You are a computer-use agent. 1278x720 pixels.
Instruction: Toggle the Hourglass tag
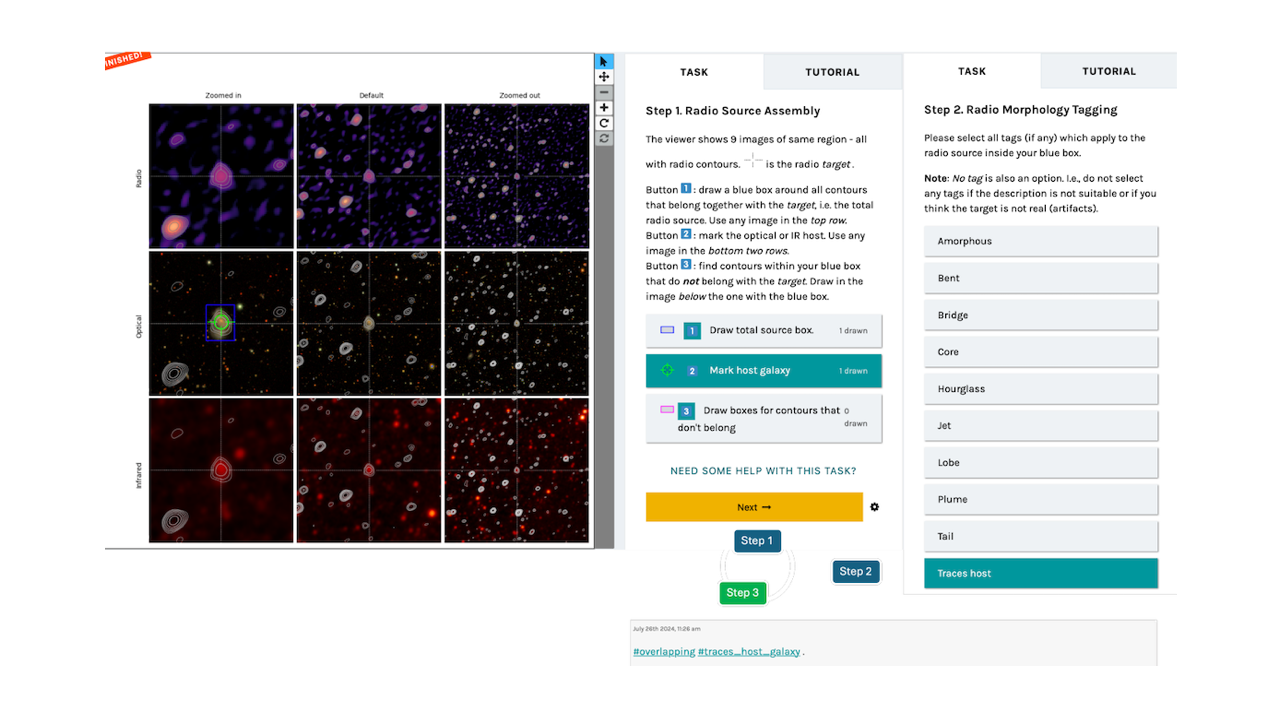[x=1041, y=389]
